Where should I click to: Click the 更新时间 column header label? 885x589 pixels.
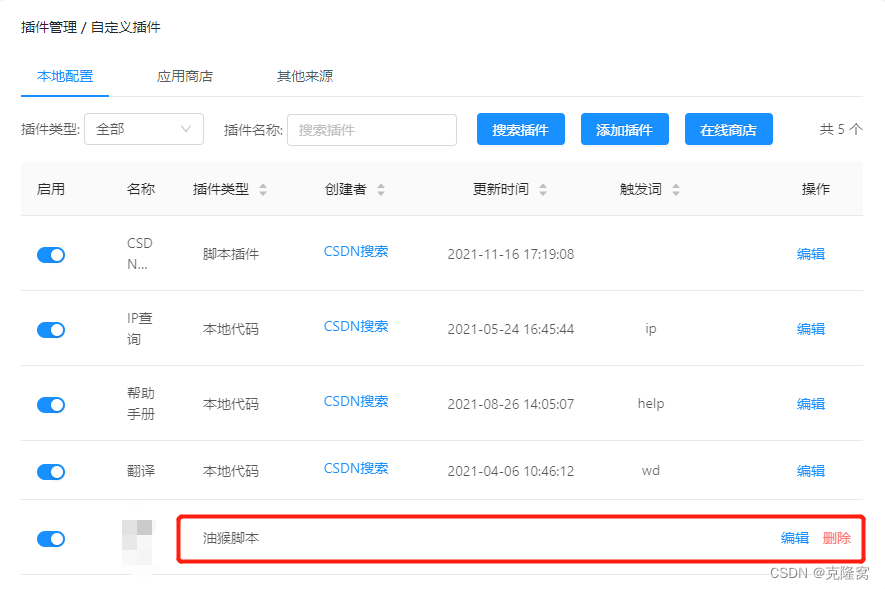(501, 189)
